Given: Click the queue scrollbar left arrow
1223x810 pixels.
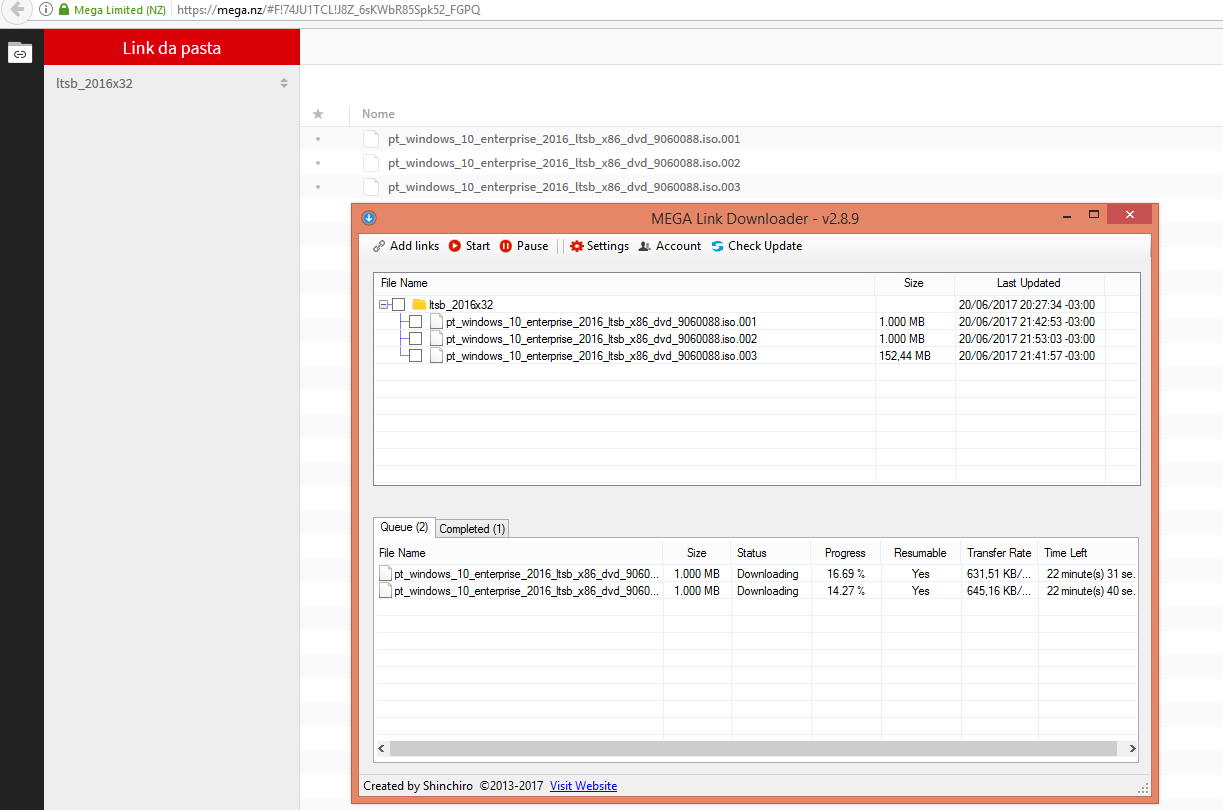Looking at the screenshot, I should coord(381,748).
